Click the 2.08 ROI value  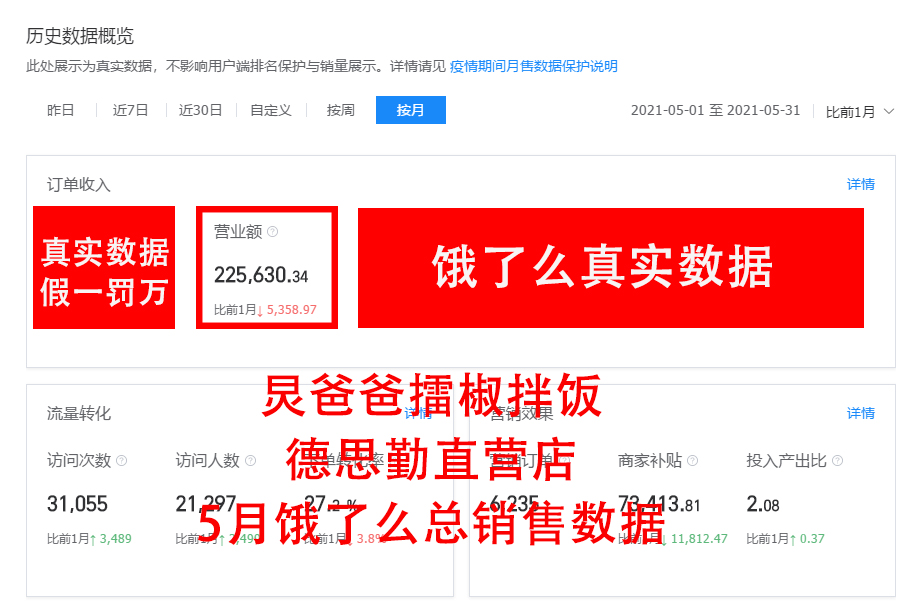point(763,504)
